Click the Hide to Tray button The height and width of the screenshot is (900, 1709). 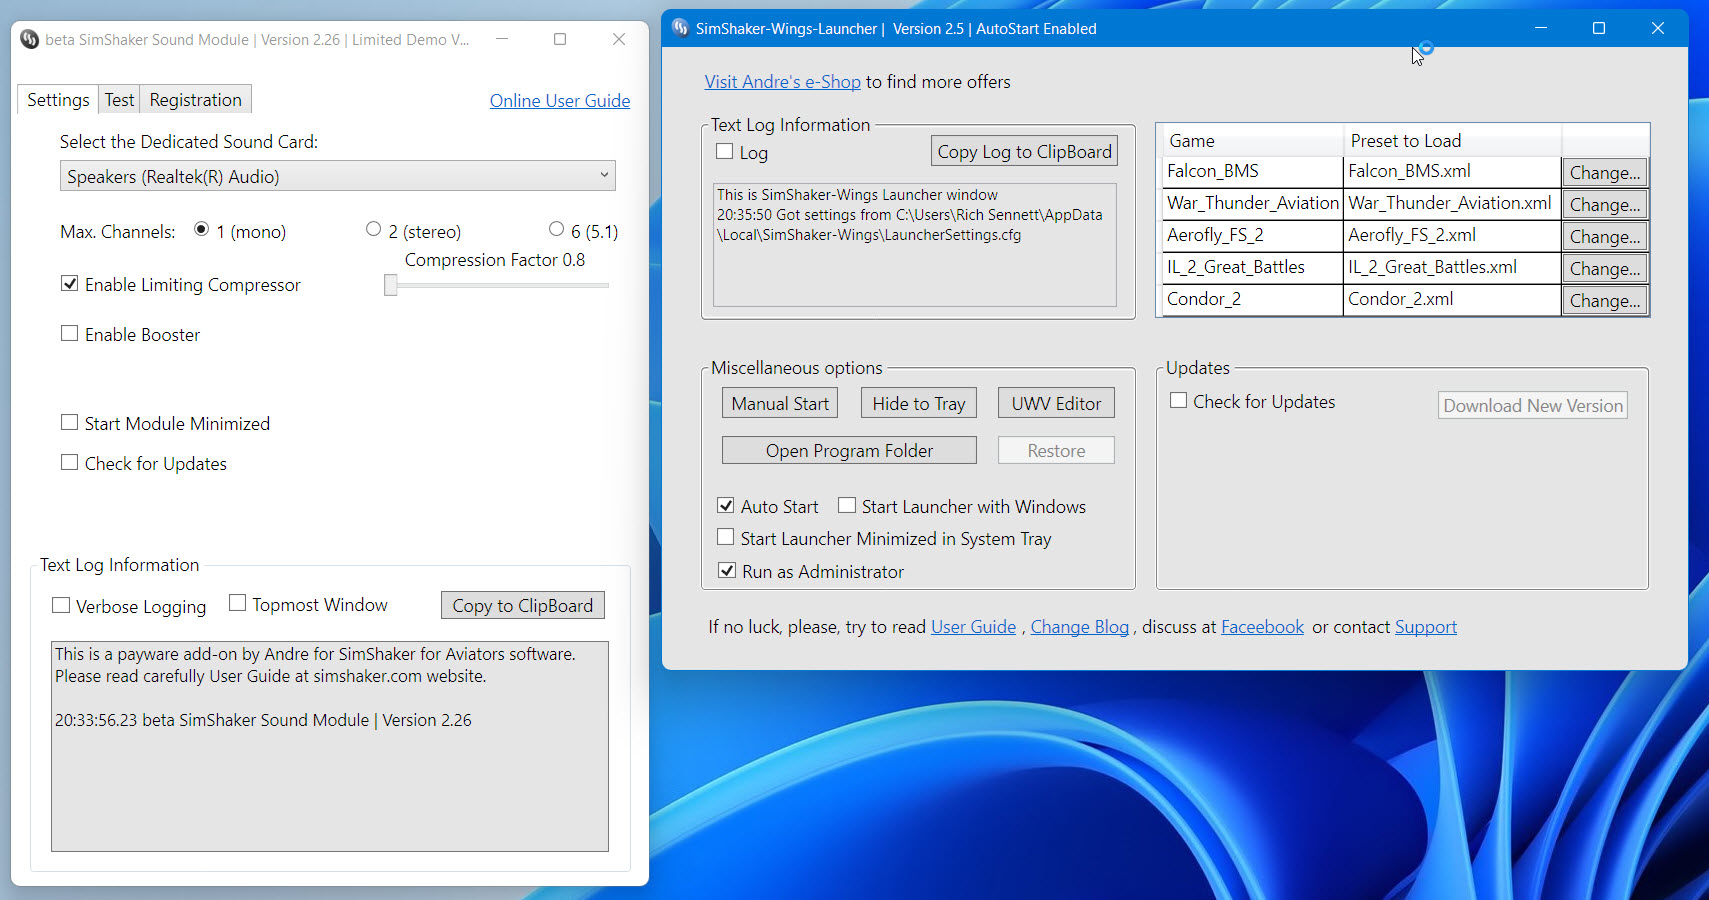[919, 403]
